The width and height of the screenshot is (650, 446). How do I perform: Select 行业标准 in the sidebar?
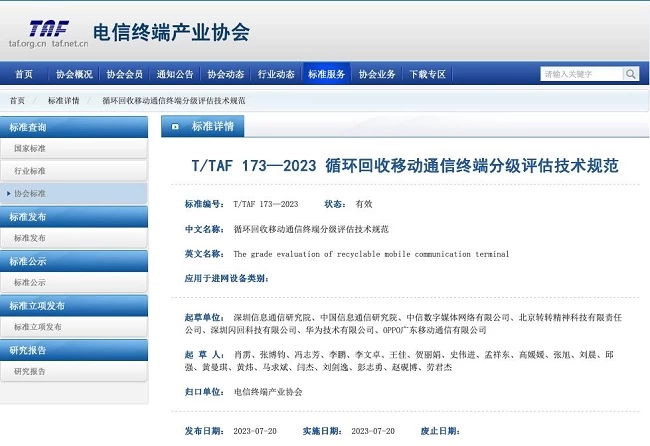coord(30,171)
